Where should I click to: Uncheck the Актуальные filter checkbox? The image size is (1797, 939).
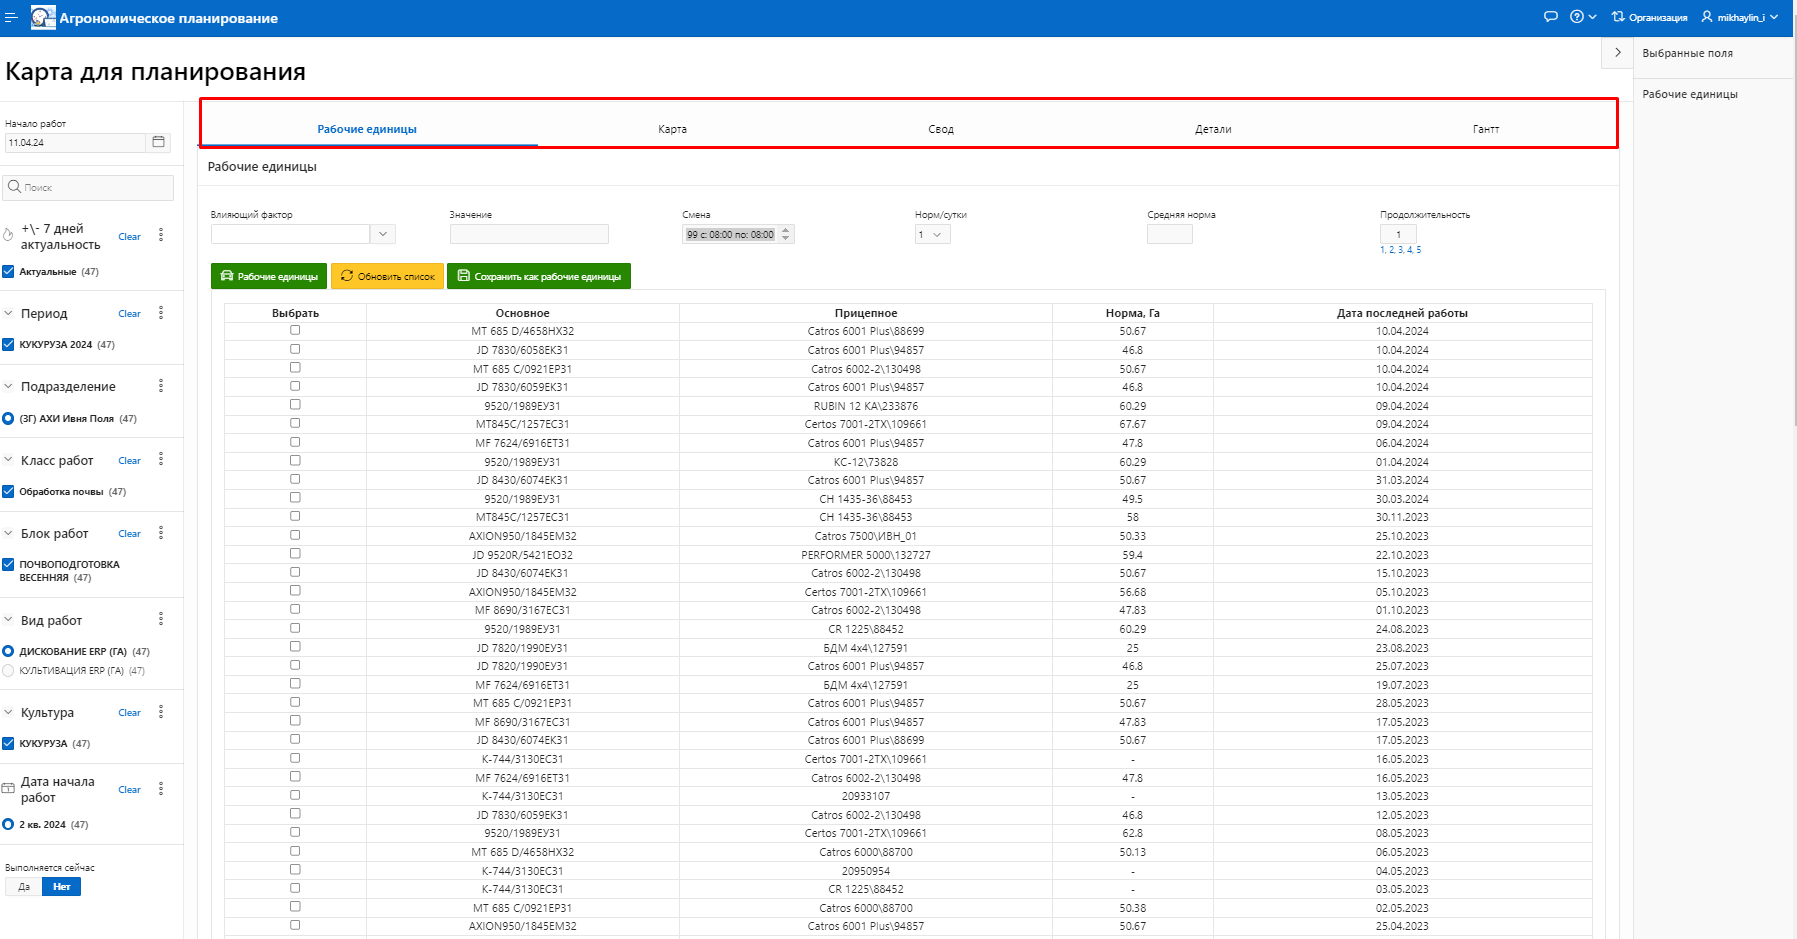(9, 272)
